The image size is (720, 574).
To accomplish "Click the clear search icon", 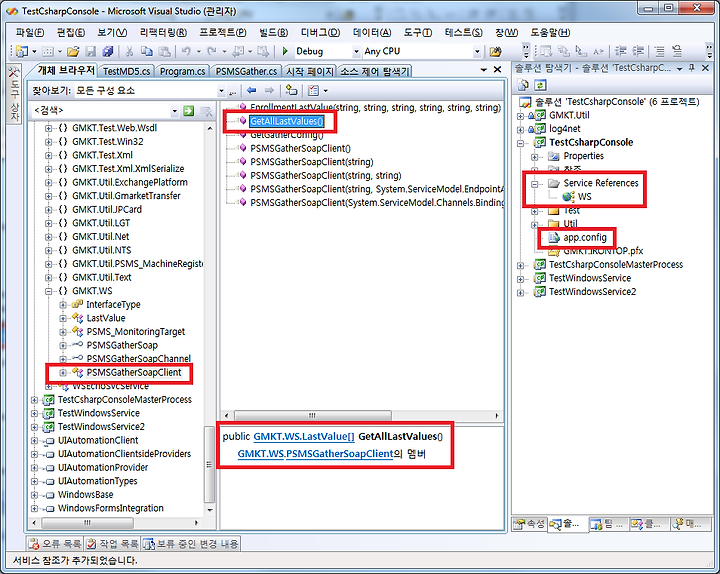I will point(207,111).
